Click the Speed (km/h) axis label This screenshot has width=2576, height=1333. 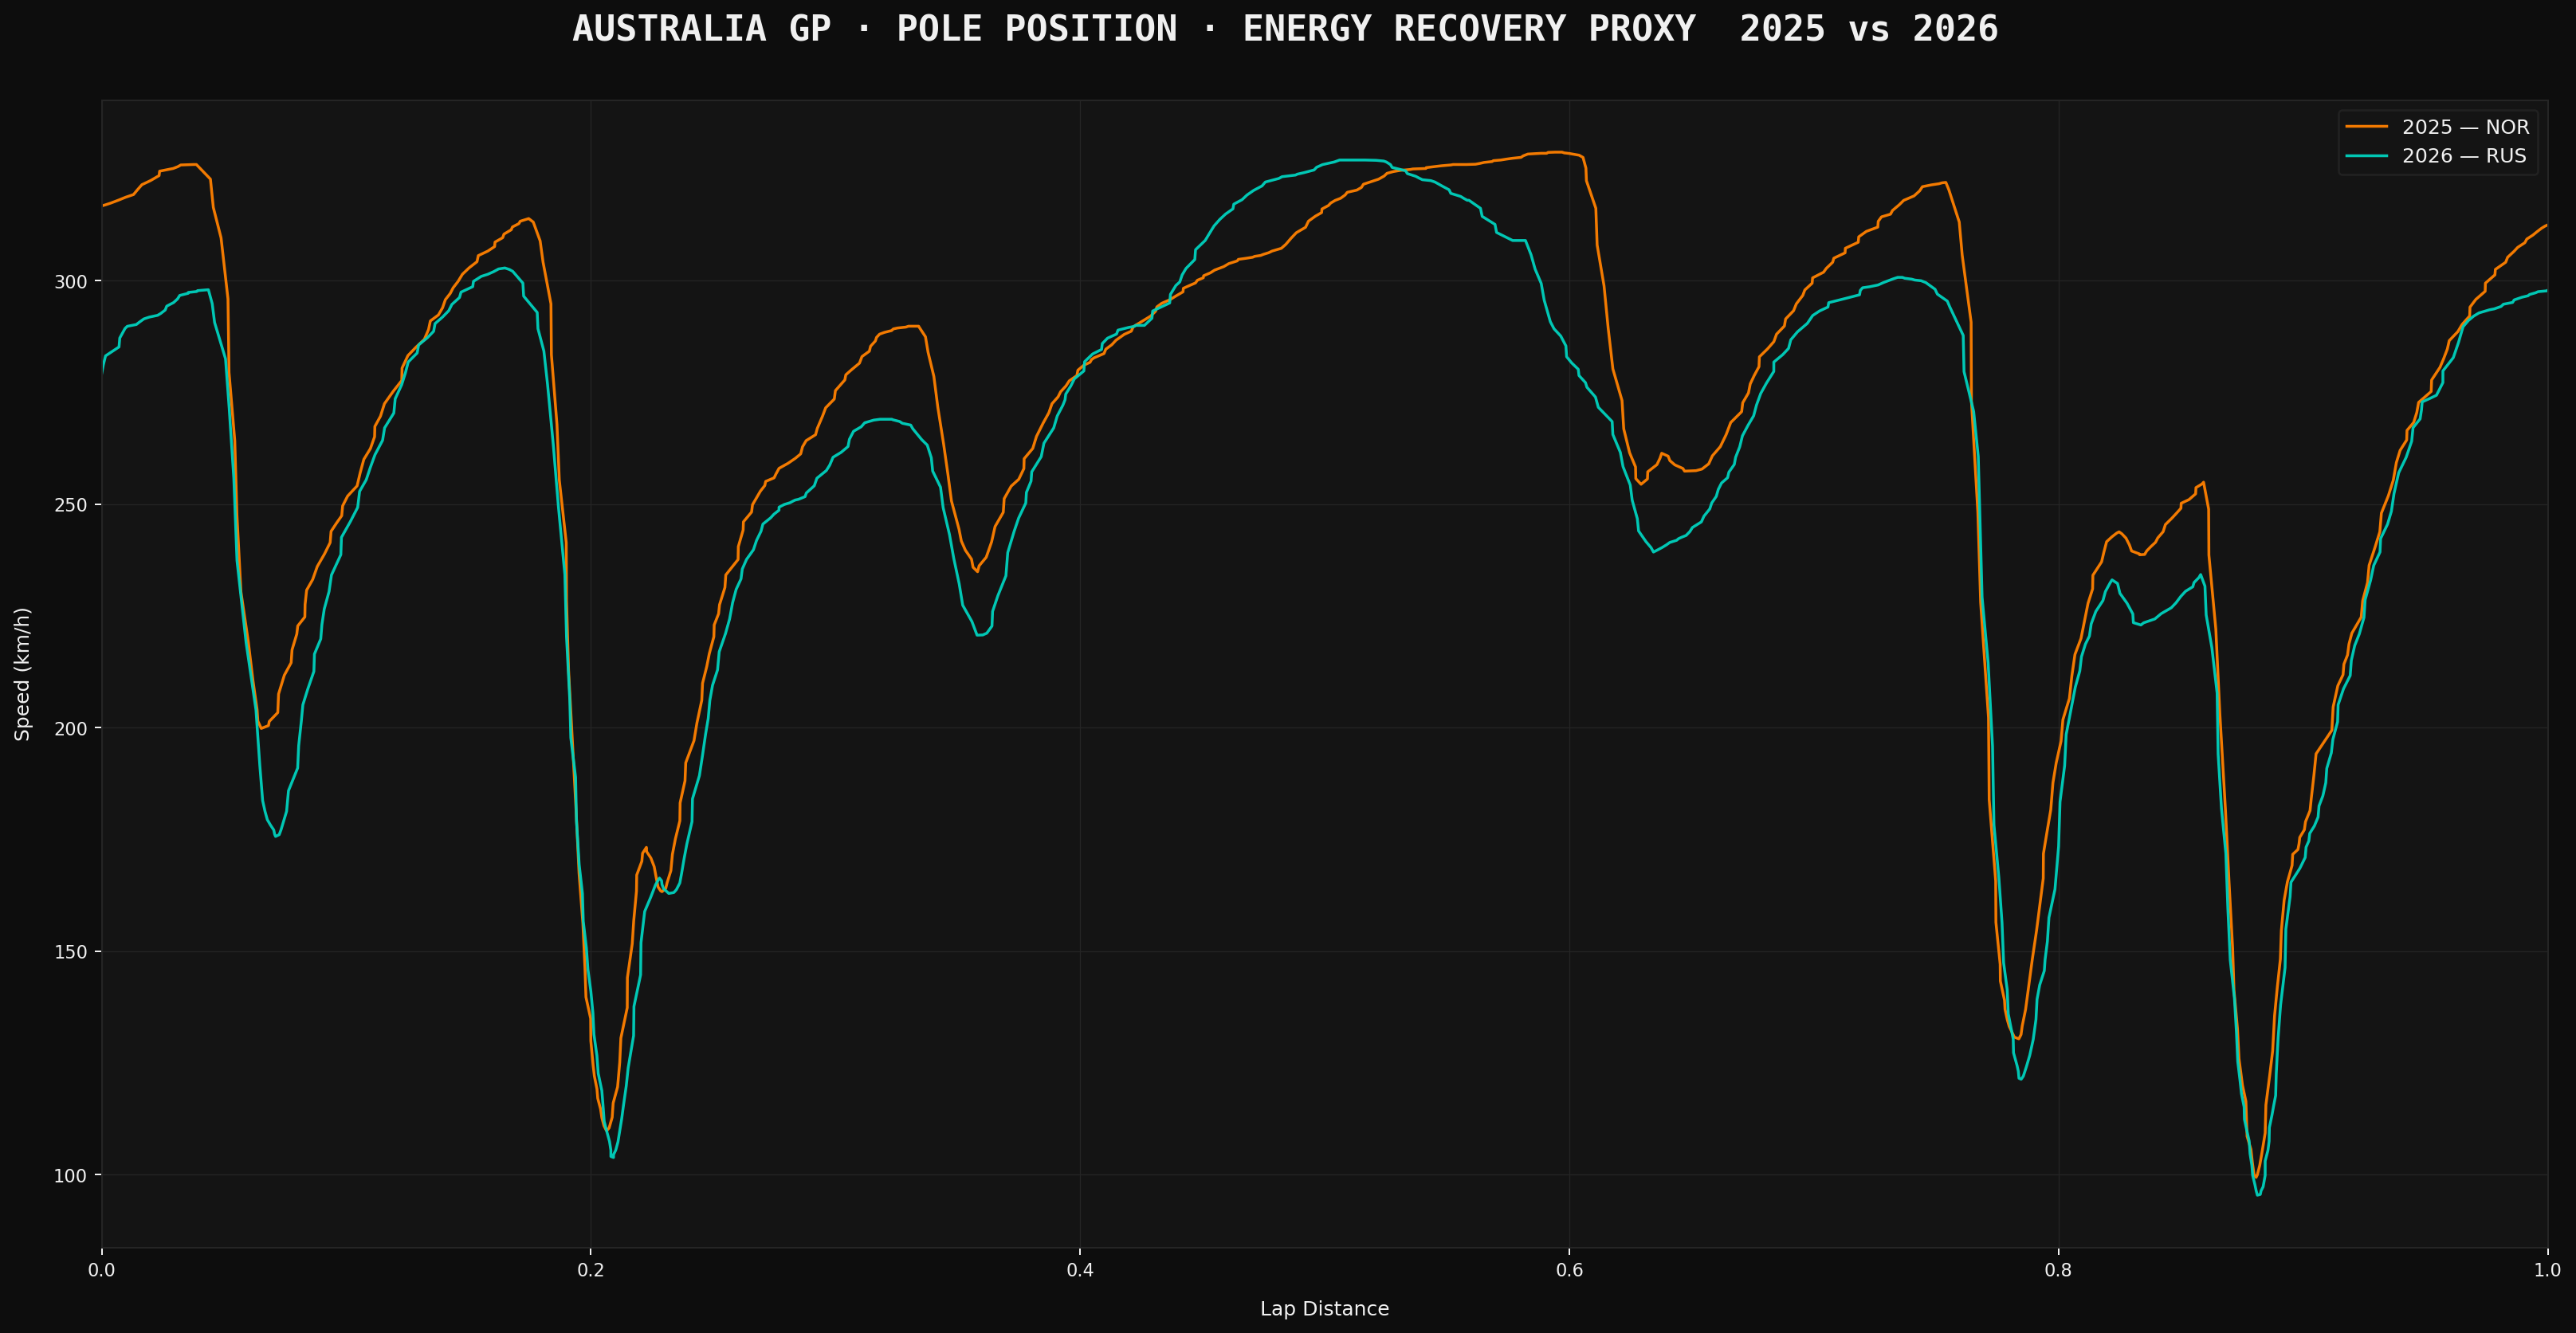pyautogui.click(x=22, y=674)
